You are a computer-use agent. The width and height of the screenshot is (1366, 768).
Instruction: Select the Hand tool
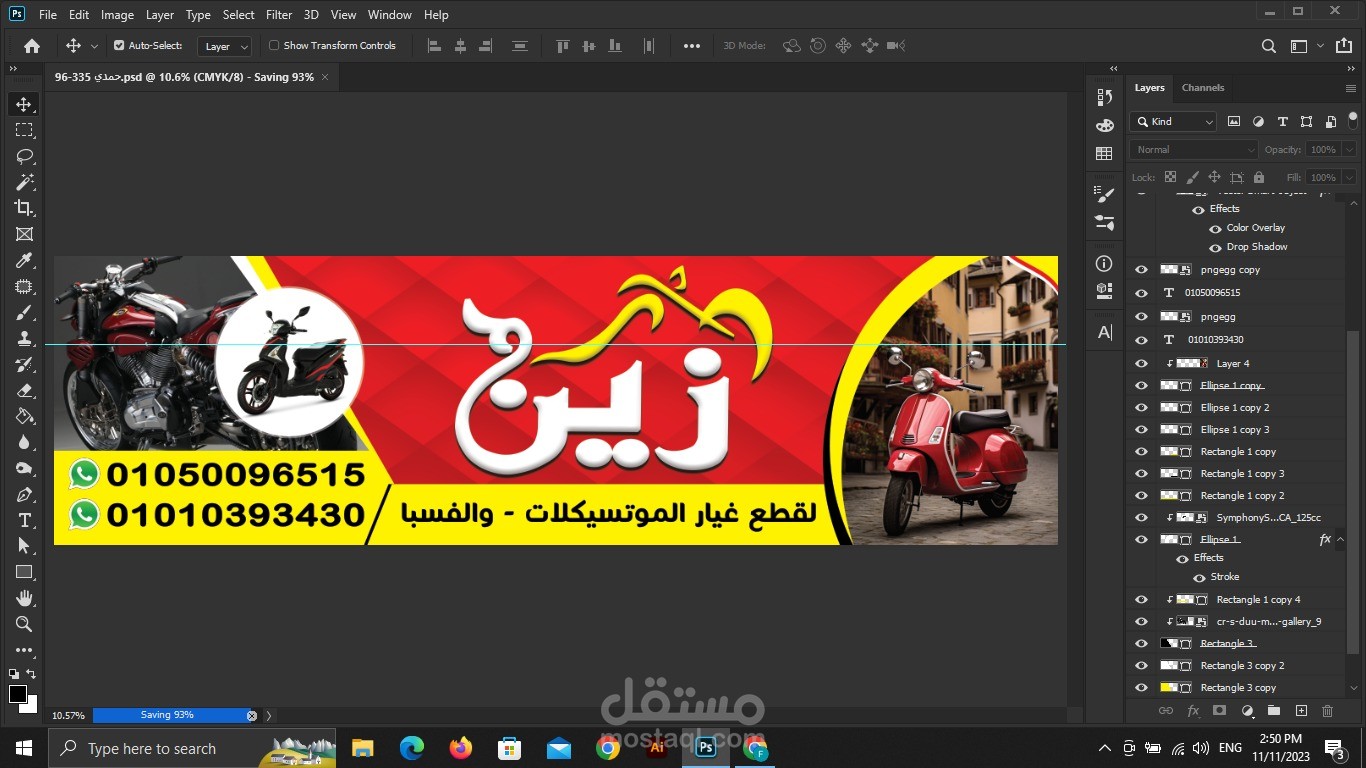pyautogui.click(x=24, y=598)
